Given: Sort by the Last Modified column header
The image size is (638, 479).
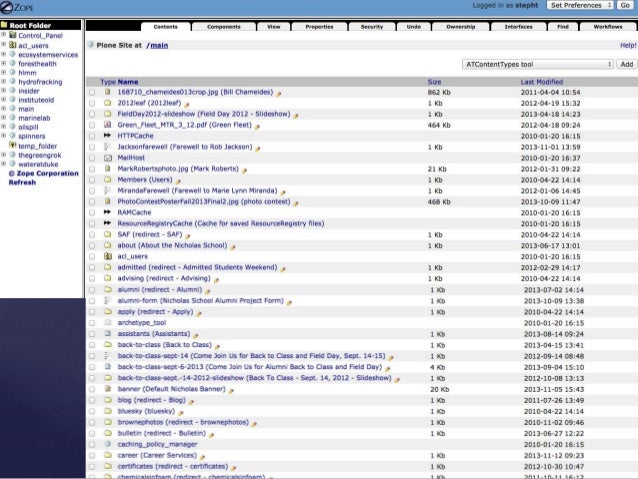Looking at the screenshot, I should click(x=542, y=82).
